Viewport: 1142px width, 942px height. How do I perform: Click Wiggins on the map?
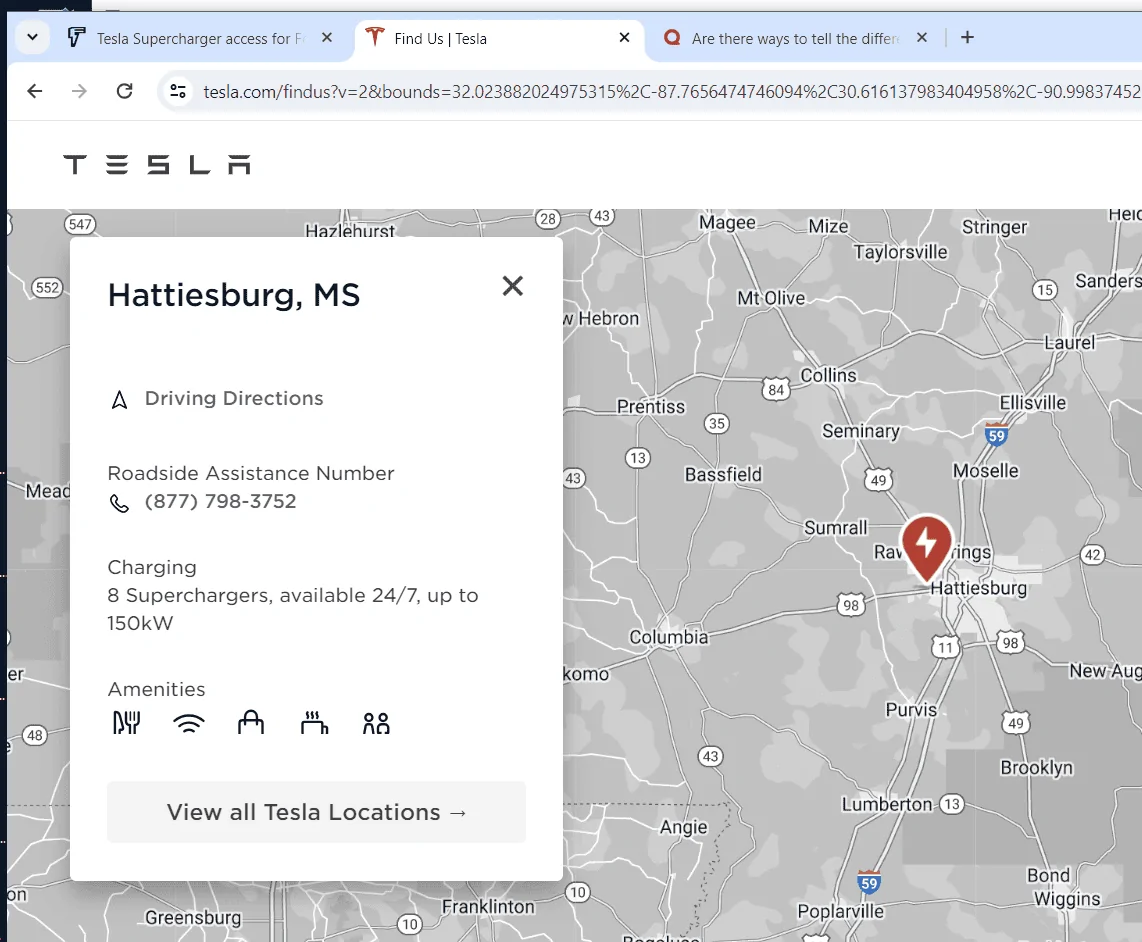1067,899
